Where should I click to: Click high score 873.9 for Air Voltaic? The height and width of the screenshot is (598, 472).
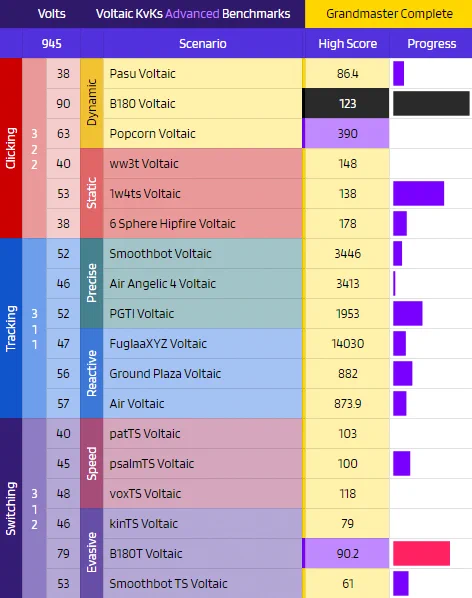click(347, 403)
